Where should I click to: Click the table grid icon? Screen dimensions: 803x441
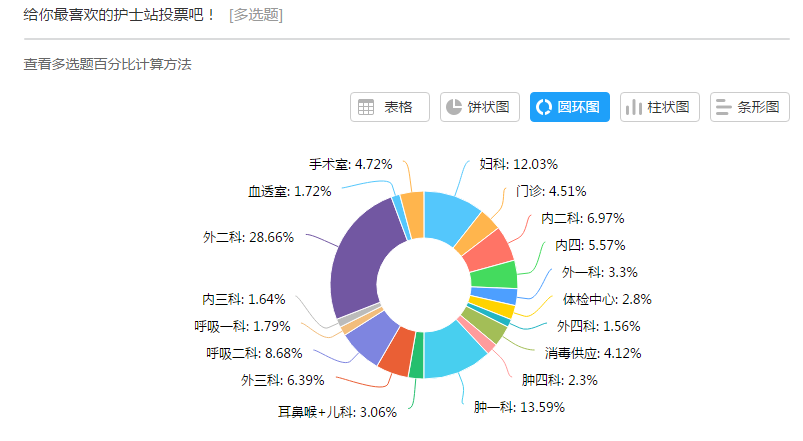pyautogui.click(x=366, y=107)
